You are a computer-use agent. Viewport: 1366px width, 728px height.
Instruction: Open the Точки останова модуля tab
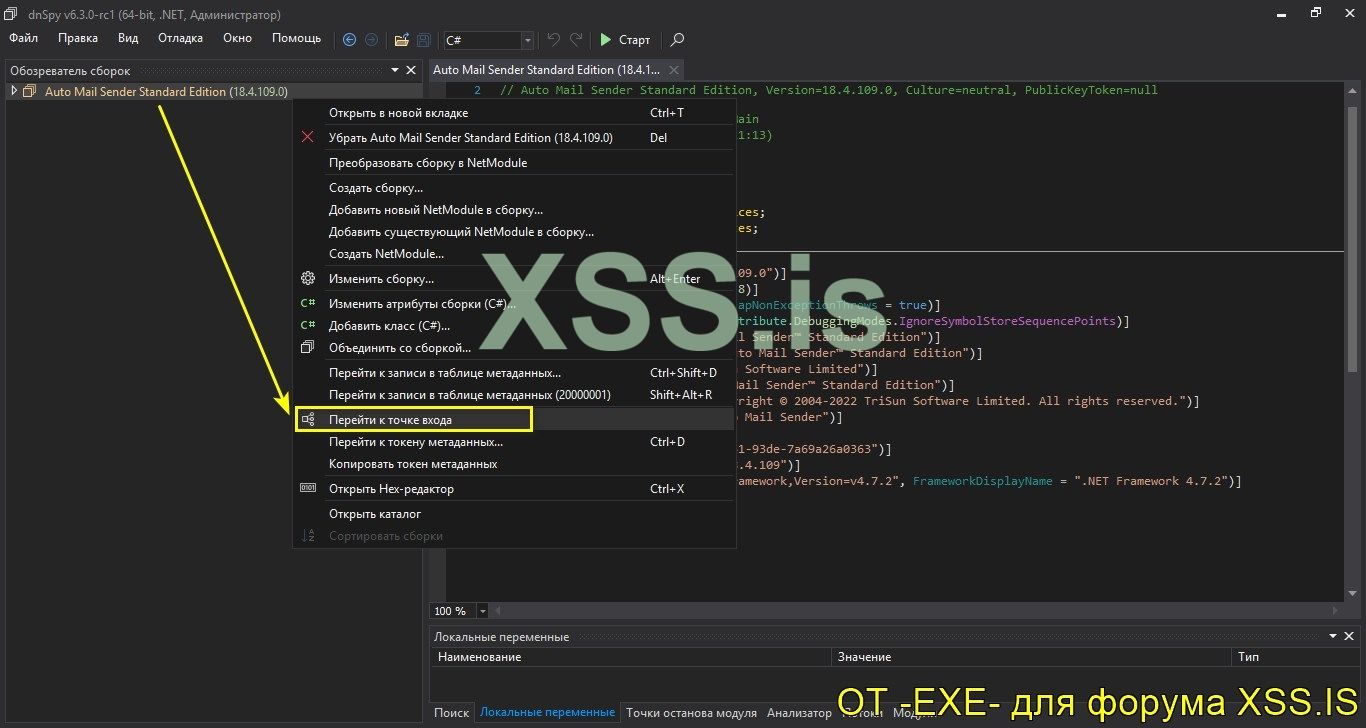point(691,713)
